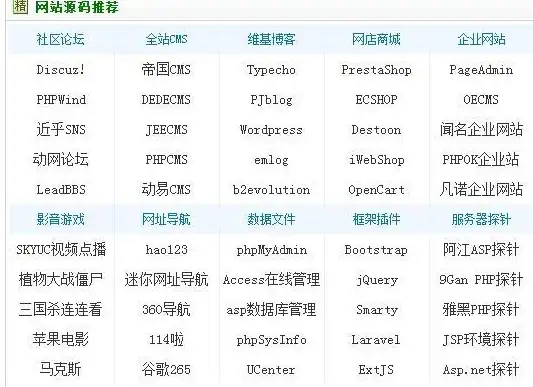Open the ExtJS link
Viewport: 533px width, 387px height.
(x=376, y=370)
